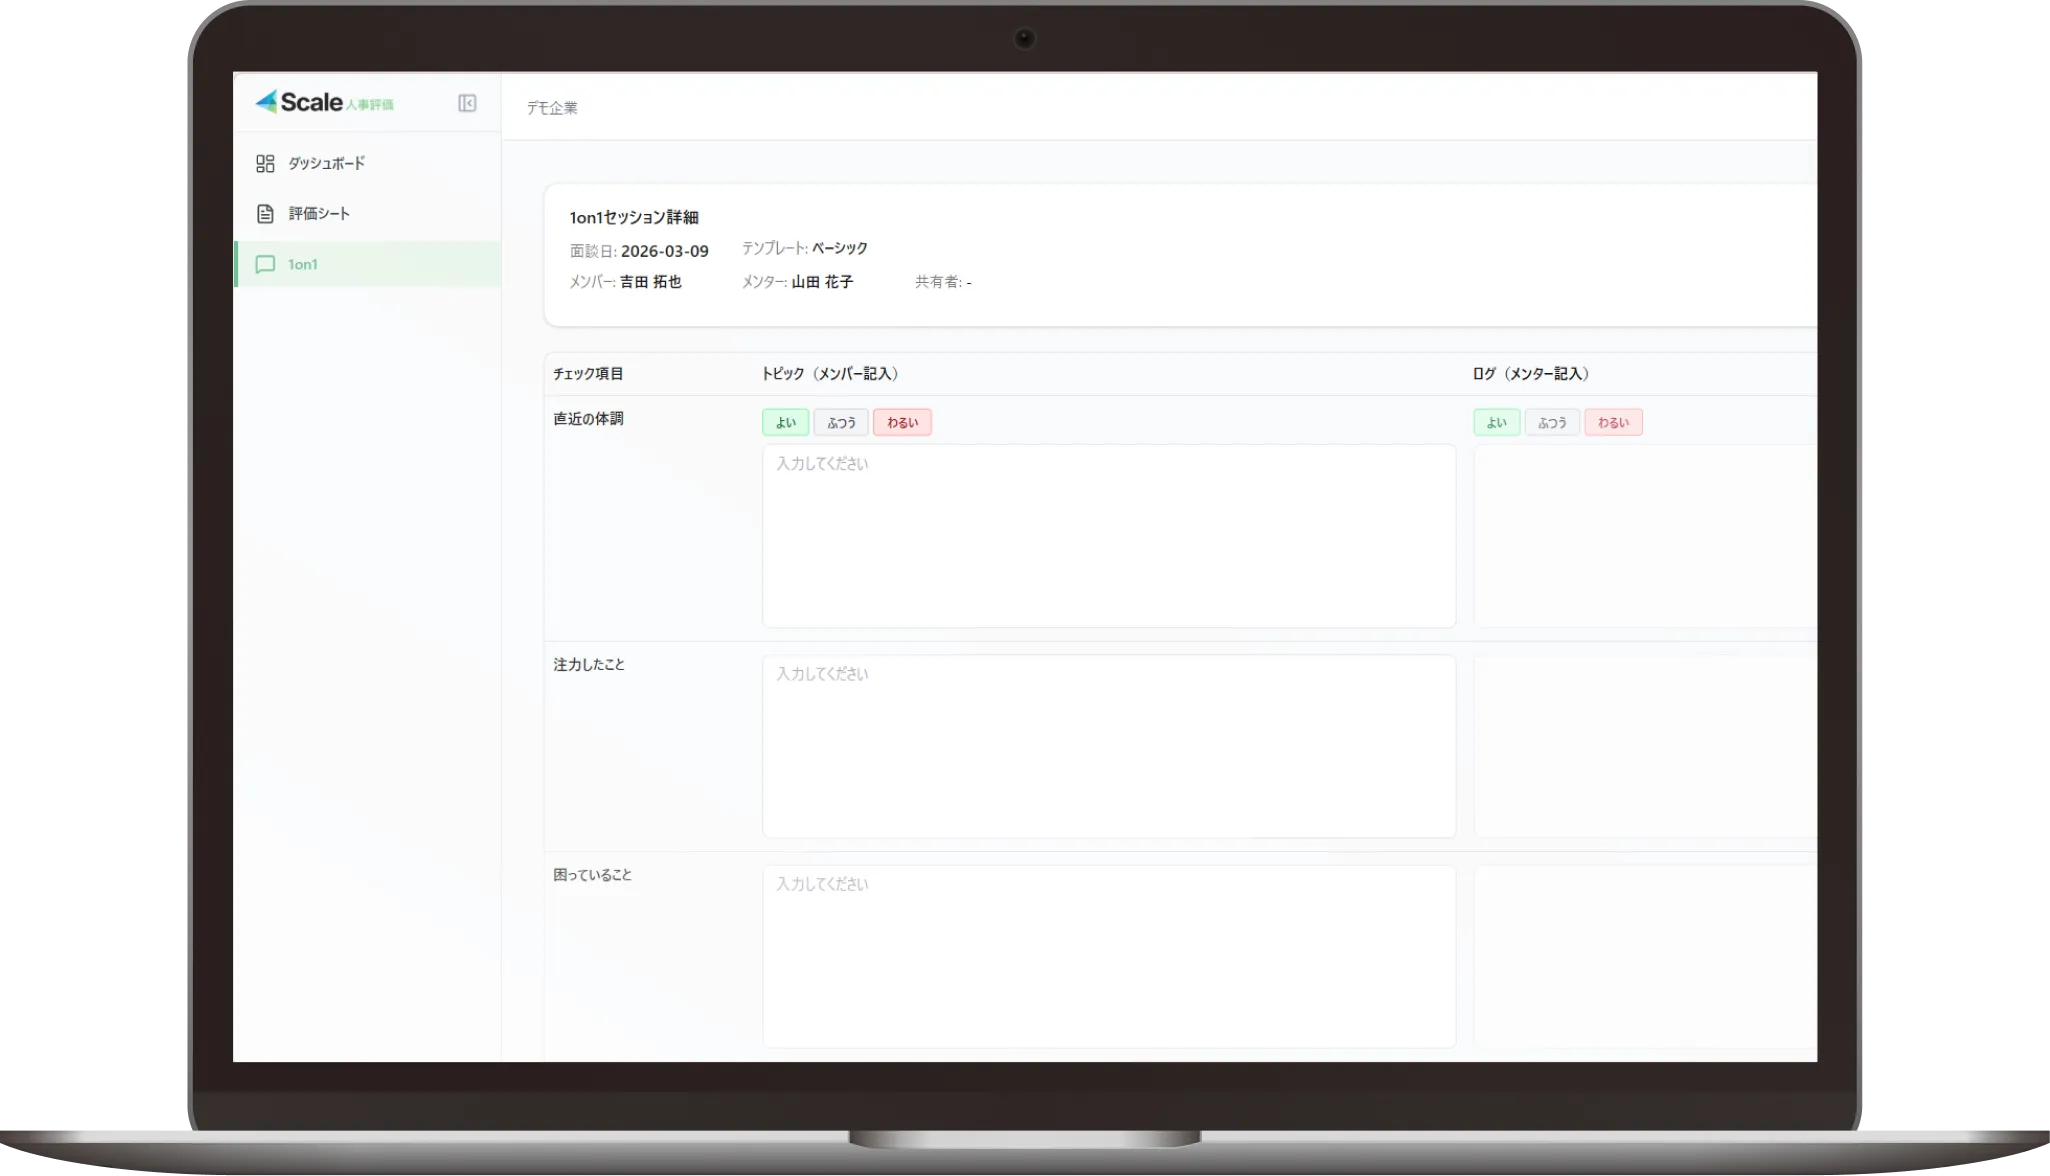Select よい in the topic column
2050x1176 pixels.
[785, 422]
